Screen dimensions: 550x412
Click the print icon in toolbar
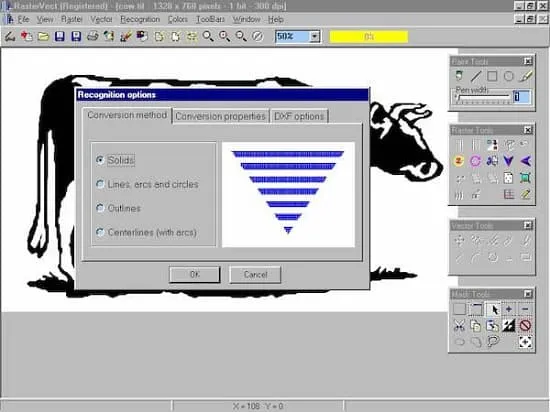click(x=93, y=36)
